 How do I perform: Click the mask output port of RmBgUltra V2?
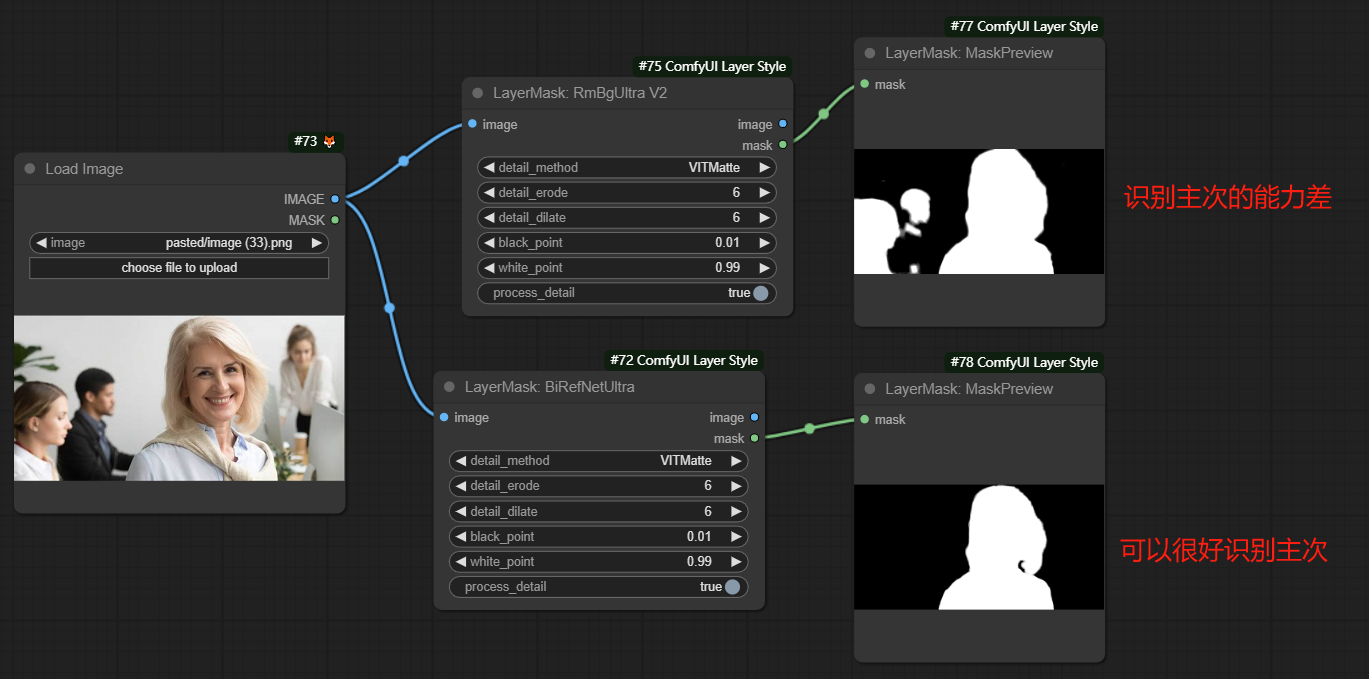[782, 145]
